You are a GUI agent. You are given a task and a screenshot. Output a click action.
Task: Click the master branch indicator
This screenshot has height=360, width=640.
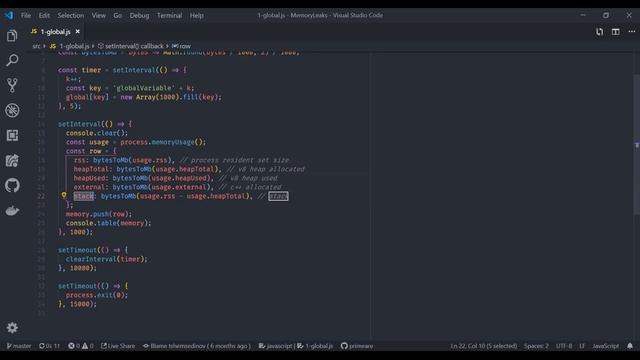pyautogui.click(x=19, y=346)
